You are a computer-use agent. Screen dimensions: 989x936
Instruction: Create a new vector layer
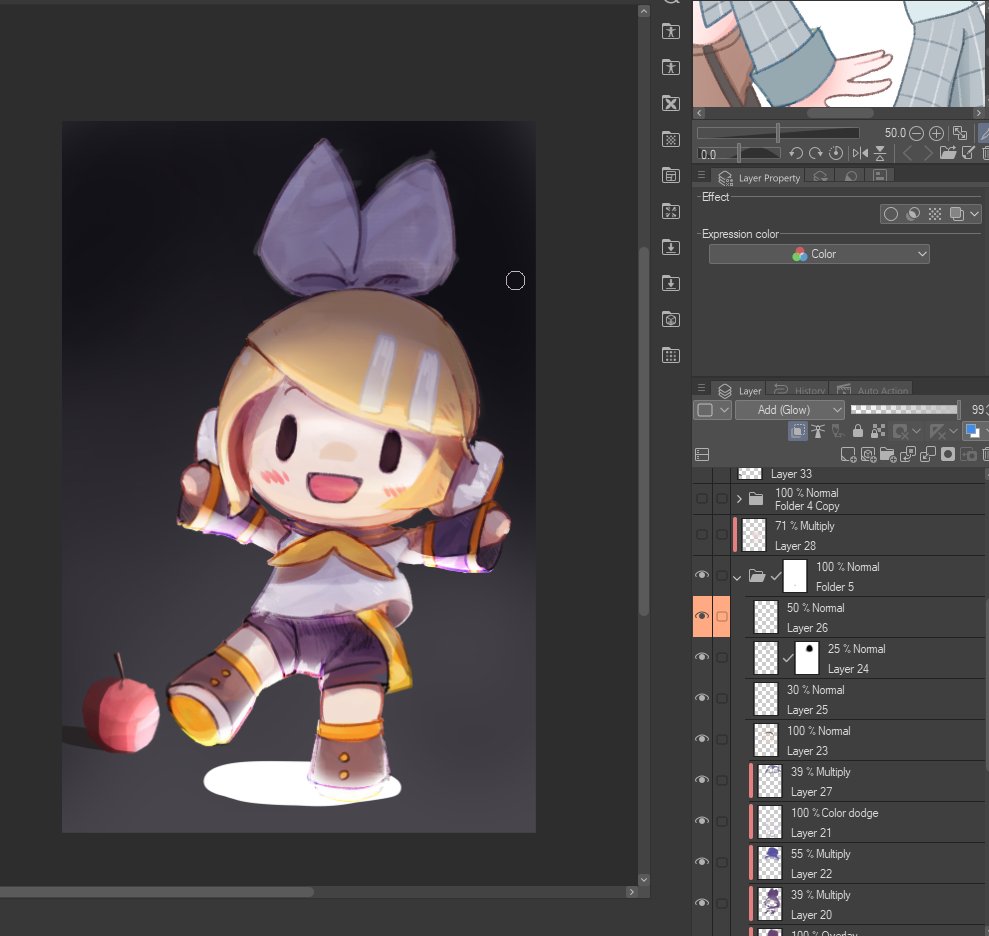(x=869, y=455)
